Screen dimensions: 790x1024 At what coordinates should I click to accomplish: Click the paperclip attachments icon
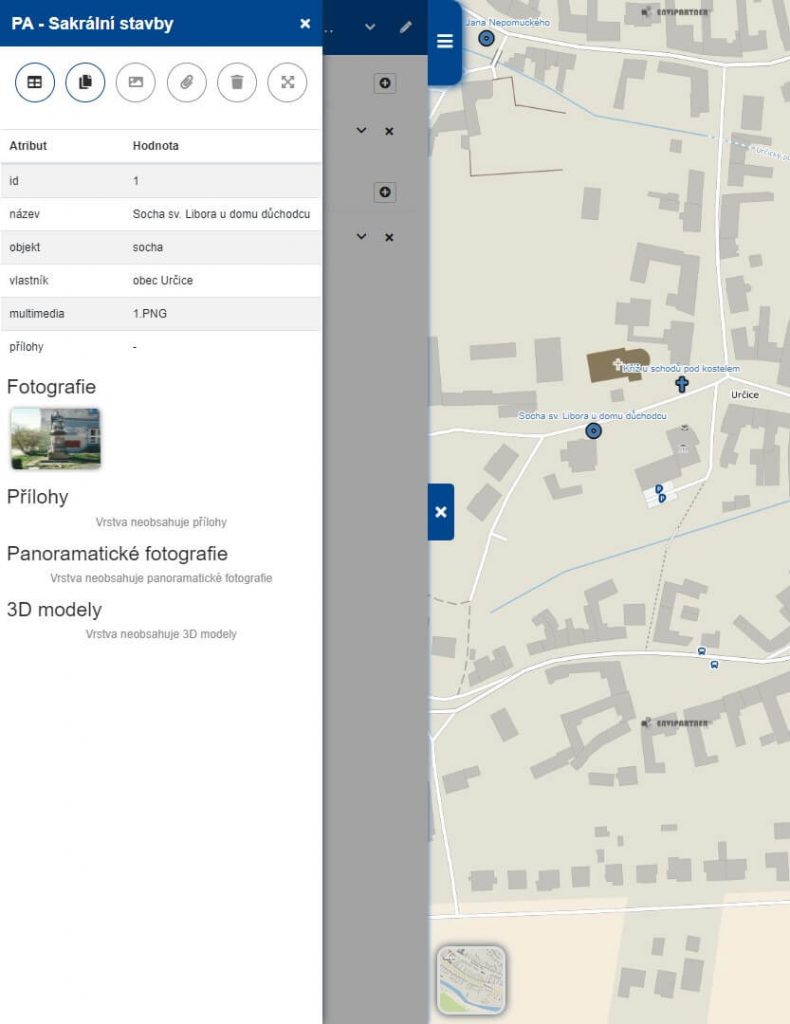(x=186, y=83)
